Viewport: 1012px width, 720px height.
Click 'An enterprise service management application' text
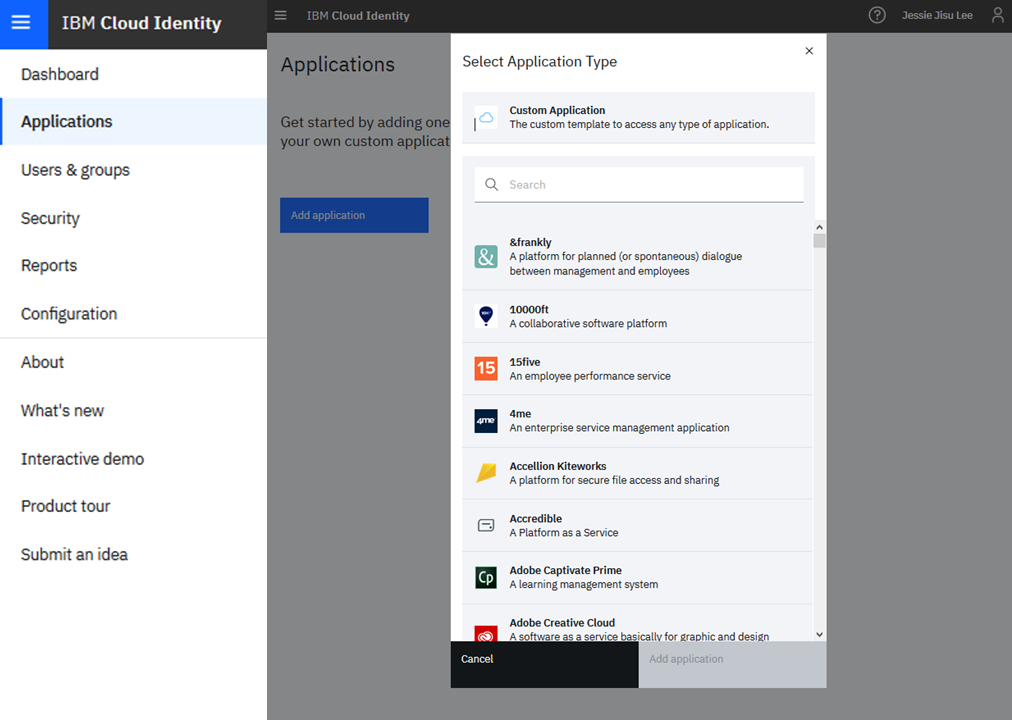point(620,428)
